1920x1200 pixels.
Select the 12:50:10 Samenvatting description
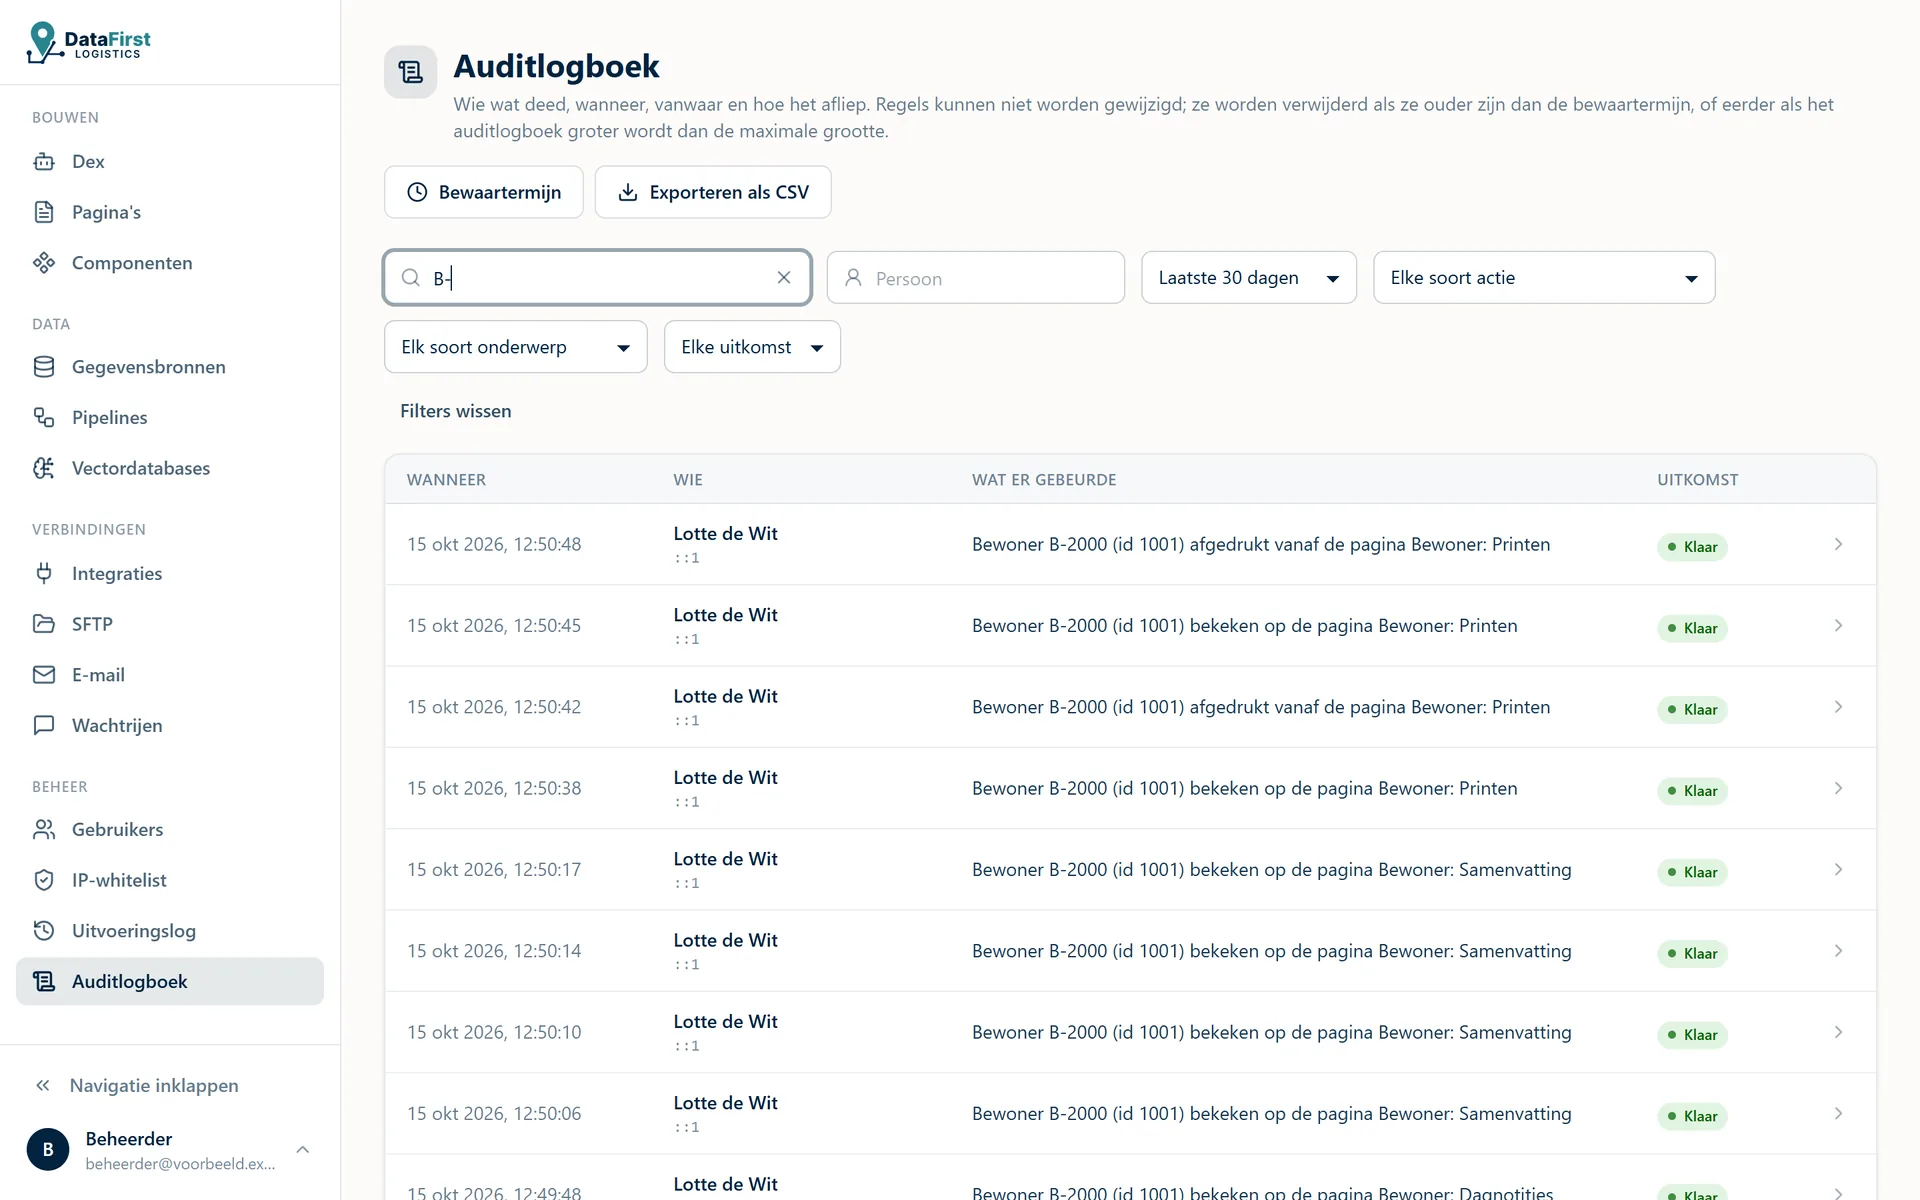[1272, 1032]
